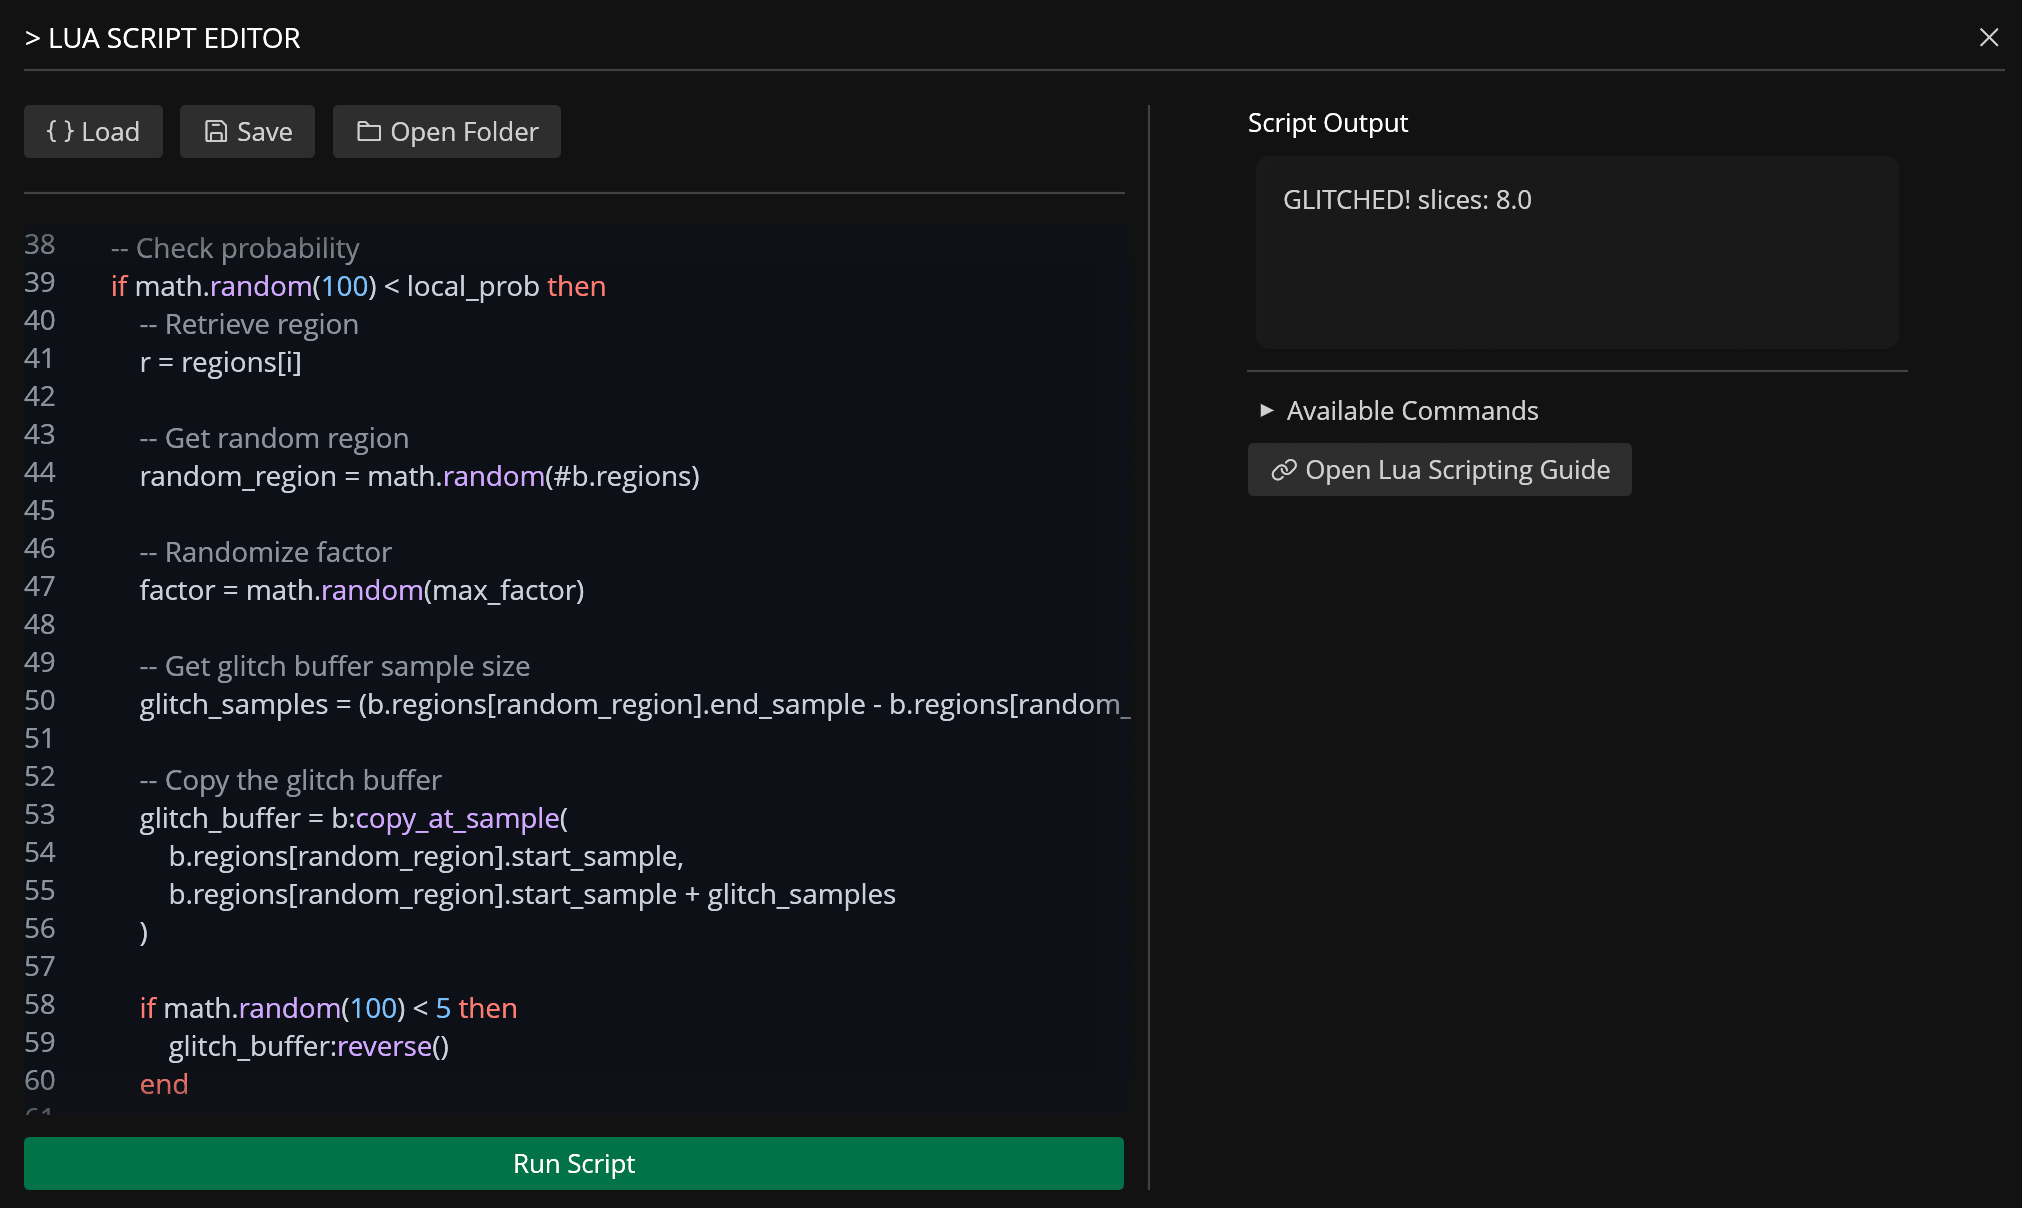Click the 'Script Output' heading
The width and height of the screenshot is (2022, 1208).
[1328, 123]
